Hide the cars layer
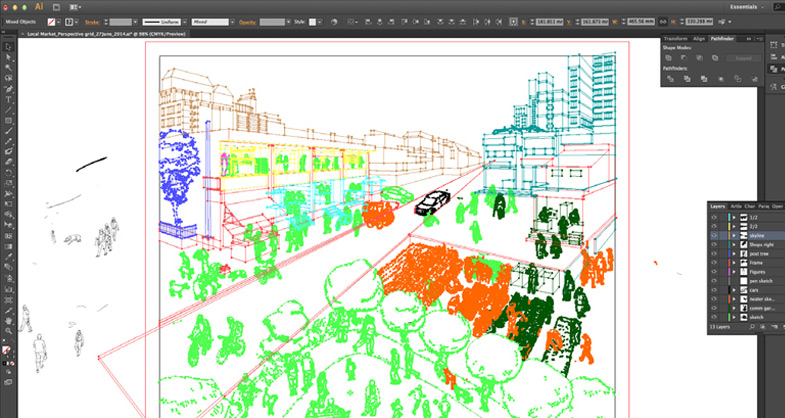Image resolution: width=785 pixels, height=418 pixels. click(x=714, y=290)
